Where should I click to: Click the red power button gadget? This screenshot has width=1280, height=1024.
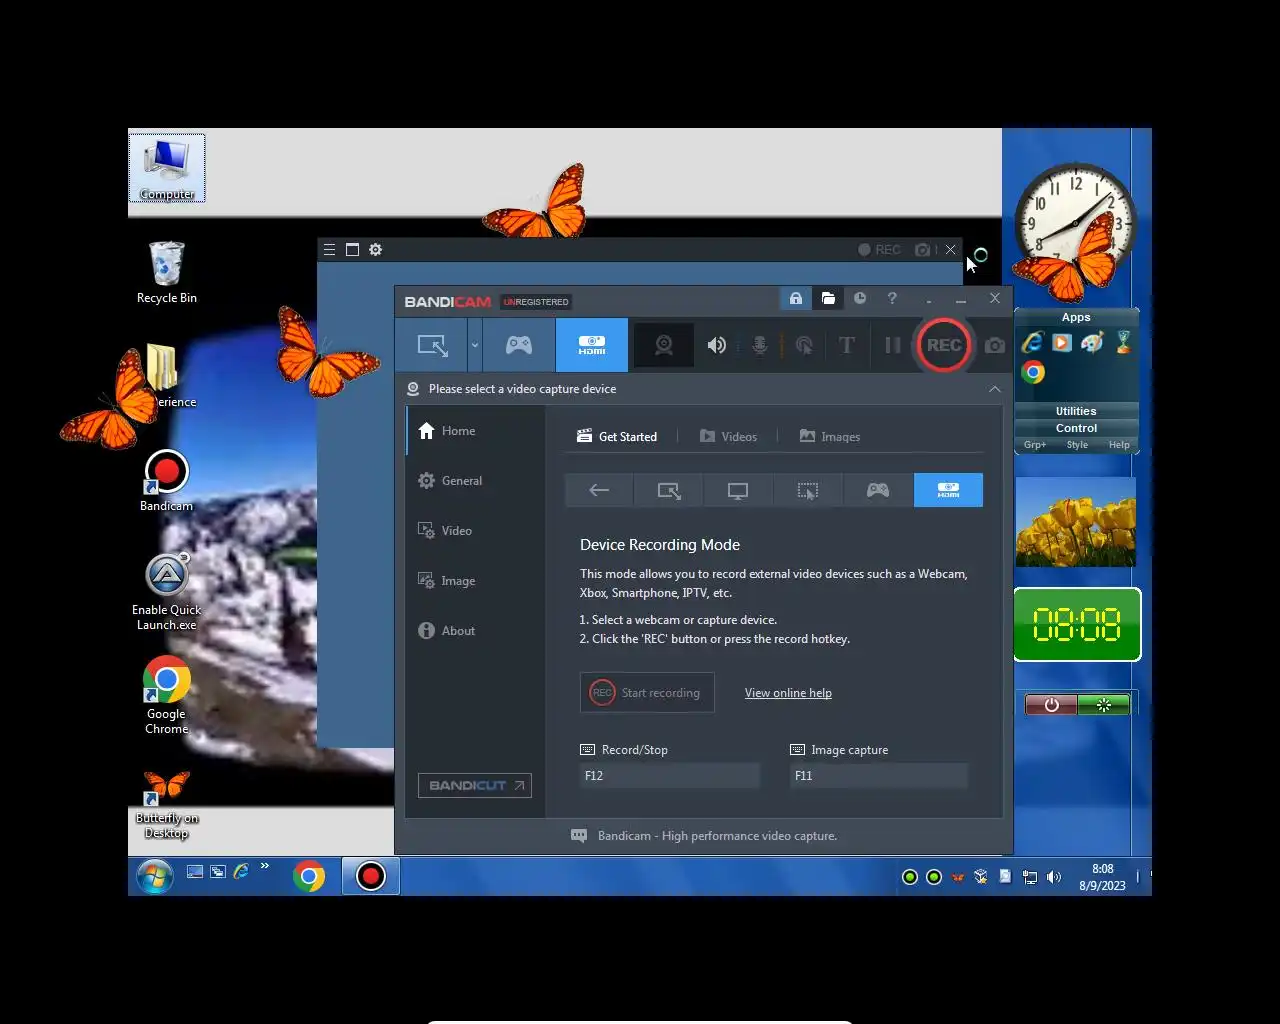(1051, 705)
